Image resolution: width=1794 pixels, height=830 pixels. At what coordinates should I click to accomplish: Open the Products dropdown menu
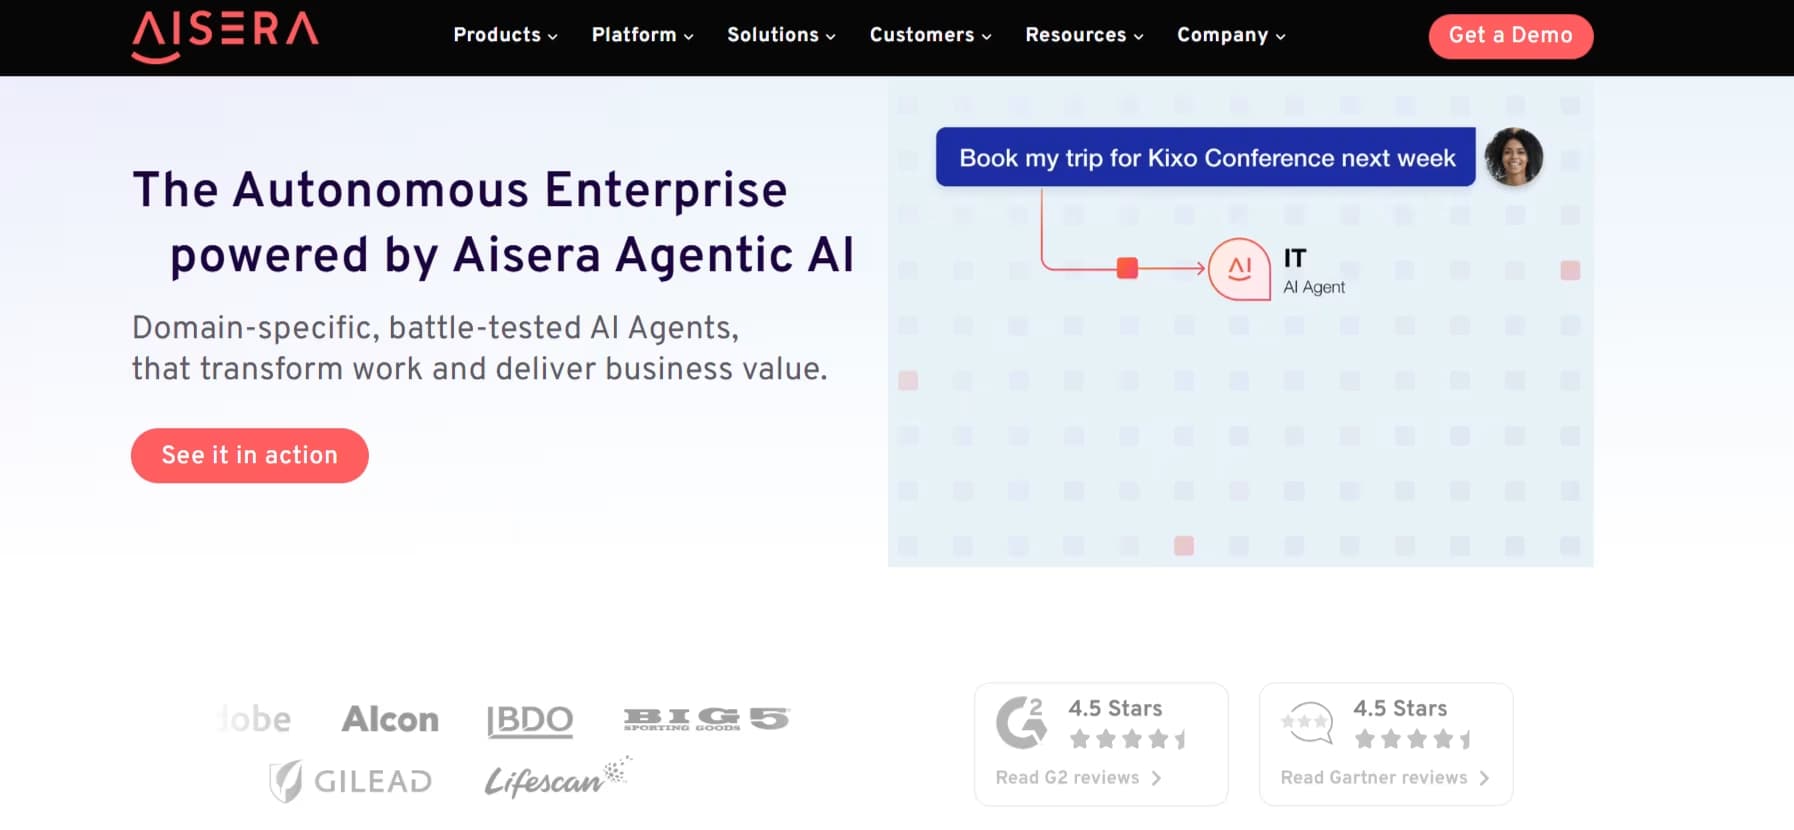point(504,35)
